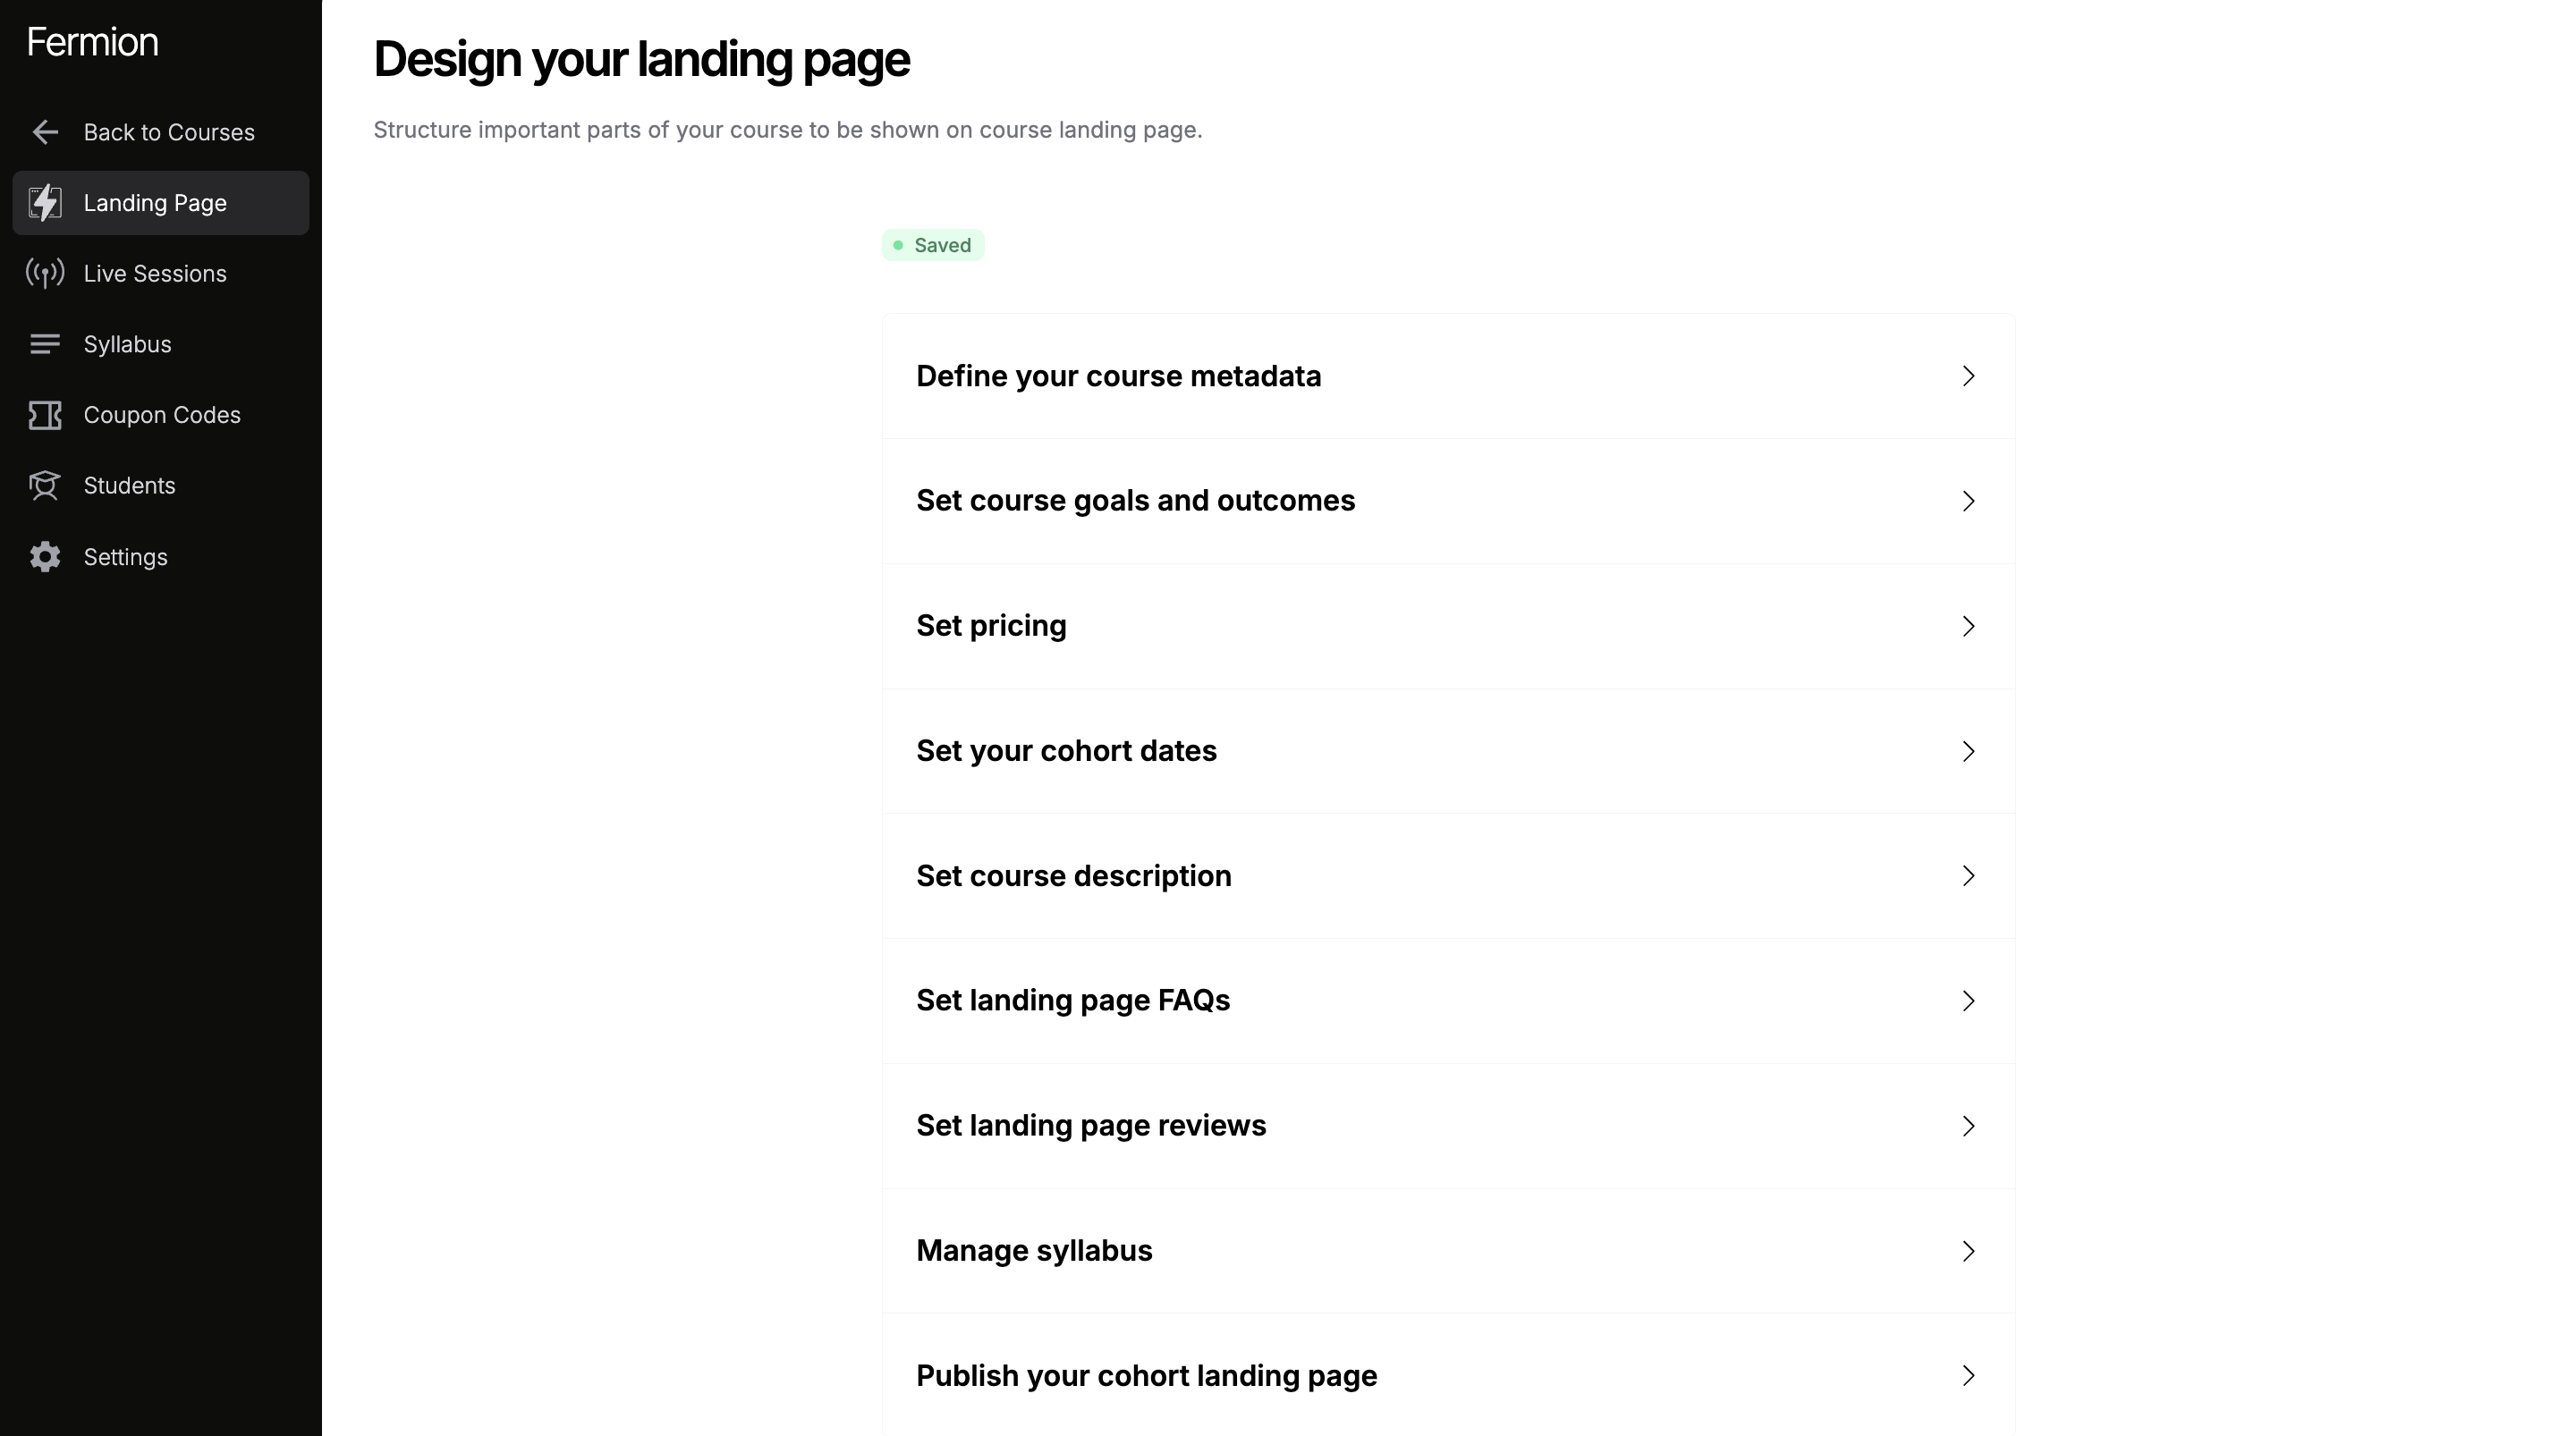Open Publish your cohort landing page
The height and width of the screenshot is (1436, 2576).
pyautogui.click(x=1146, y=1376)
